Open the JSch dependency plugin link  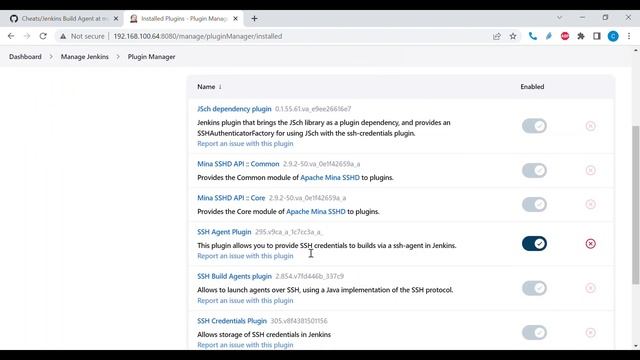coord(234,109)
